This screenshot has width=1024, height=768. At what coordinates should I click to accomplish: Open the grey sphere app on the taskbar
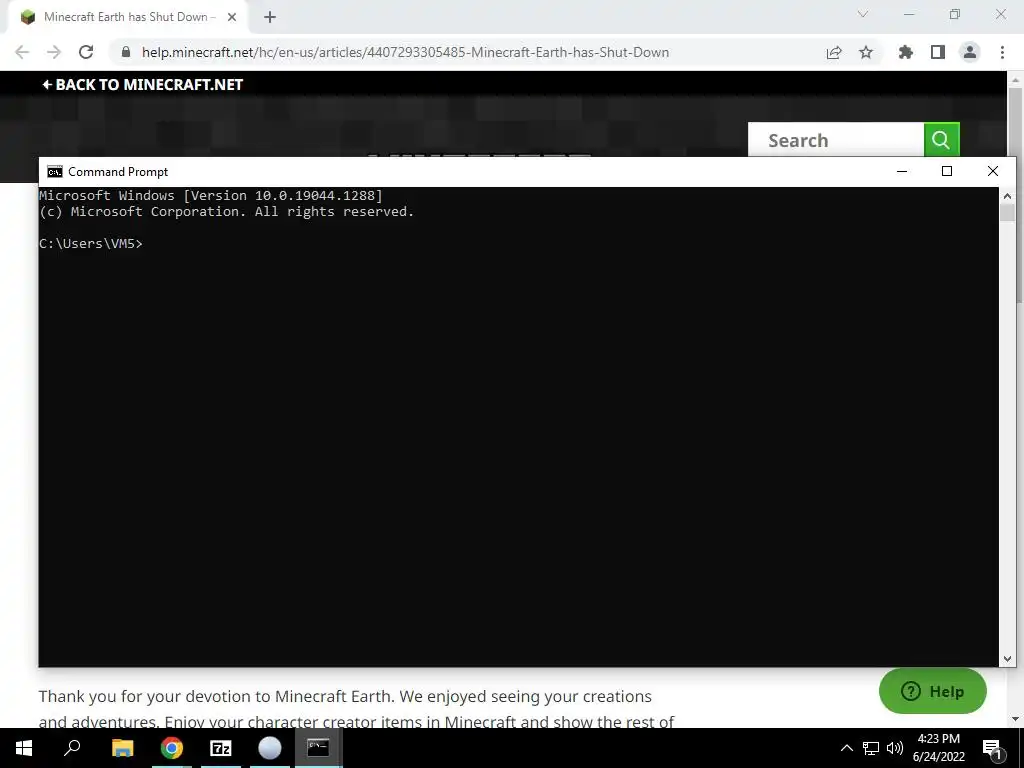270,748
